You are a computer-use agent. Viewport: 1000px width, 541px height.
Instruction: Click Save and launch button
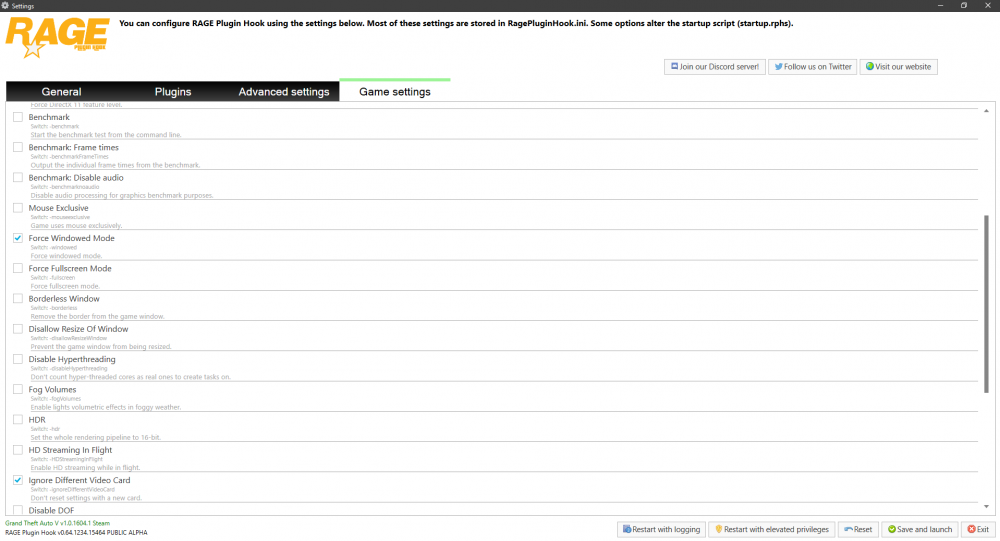pos(920,529)
